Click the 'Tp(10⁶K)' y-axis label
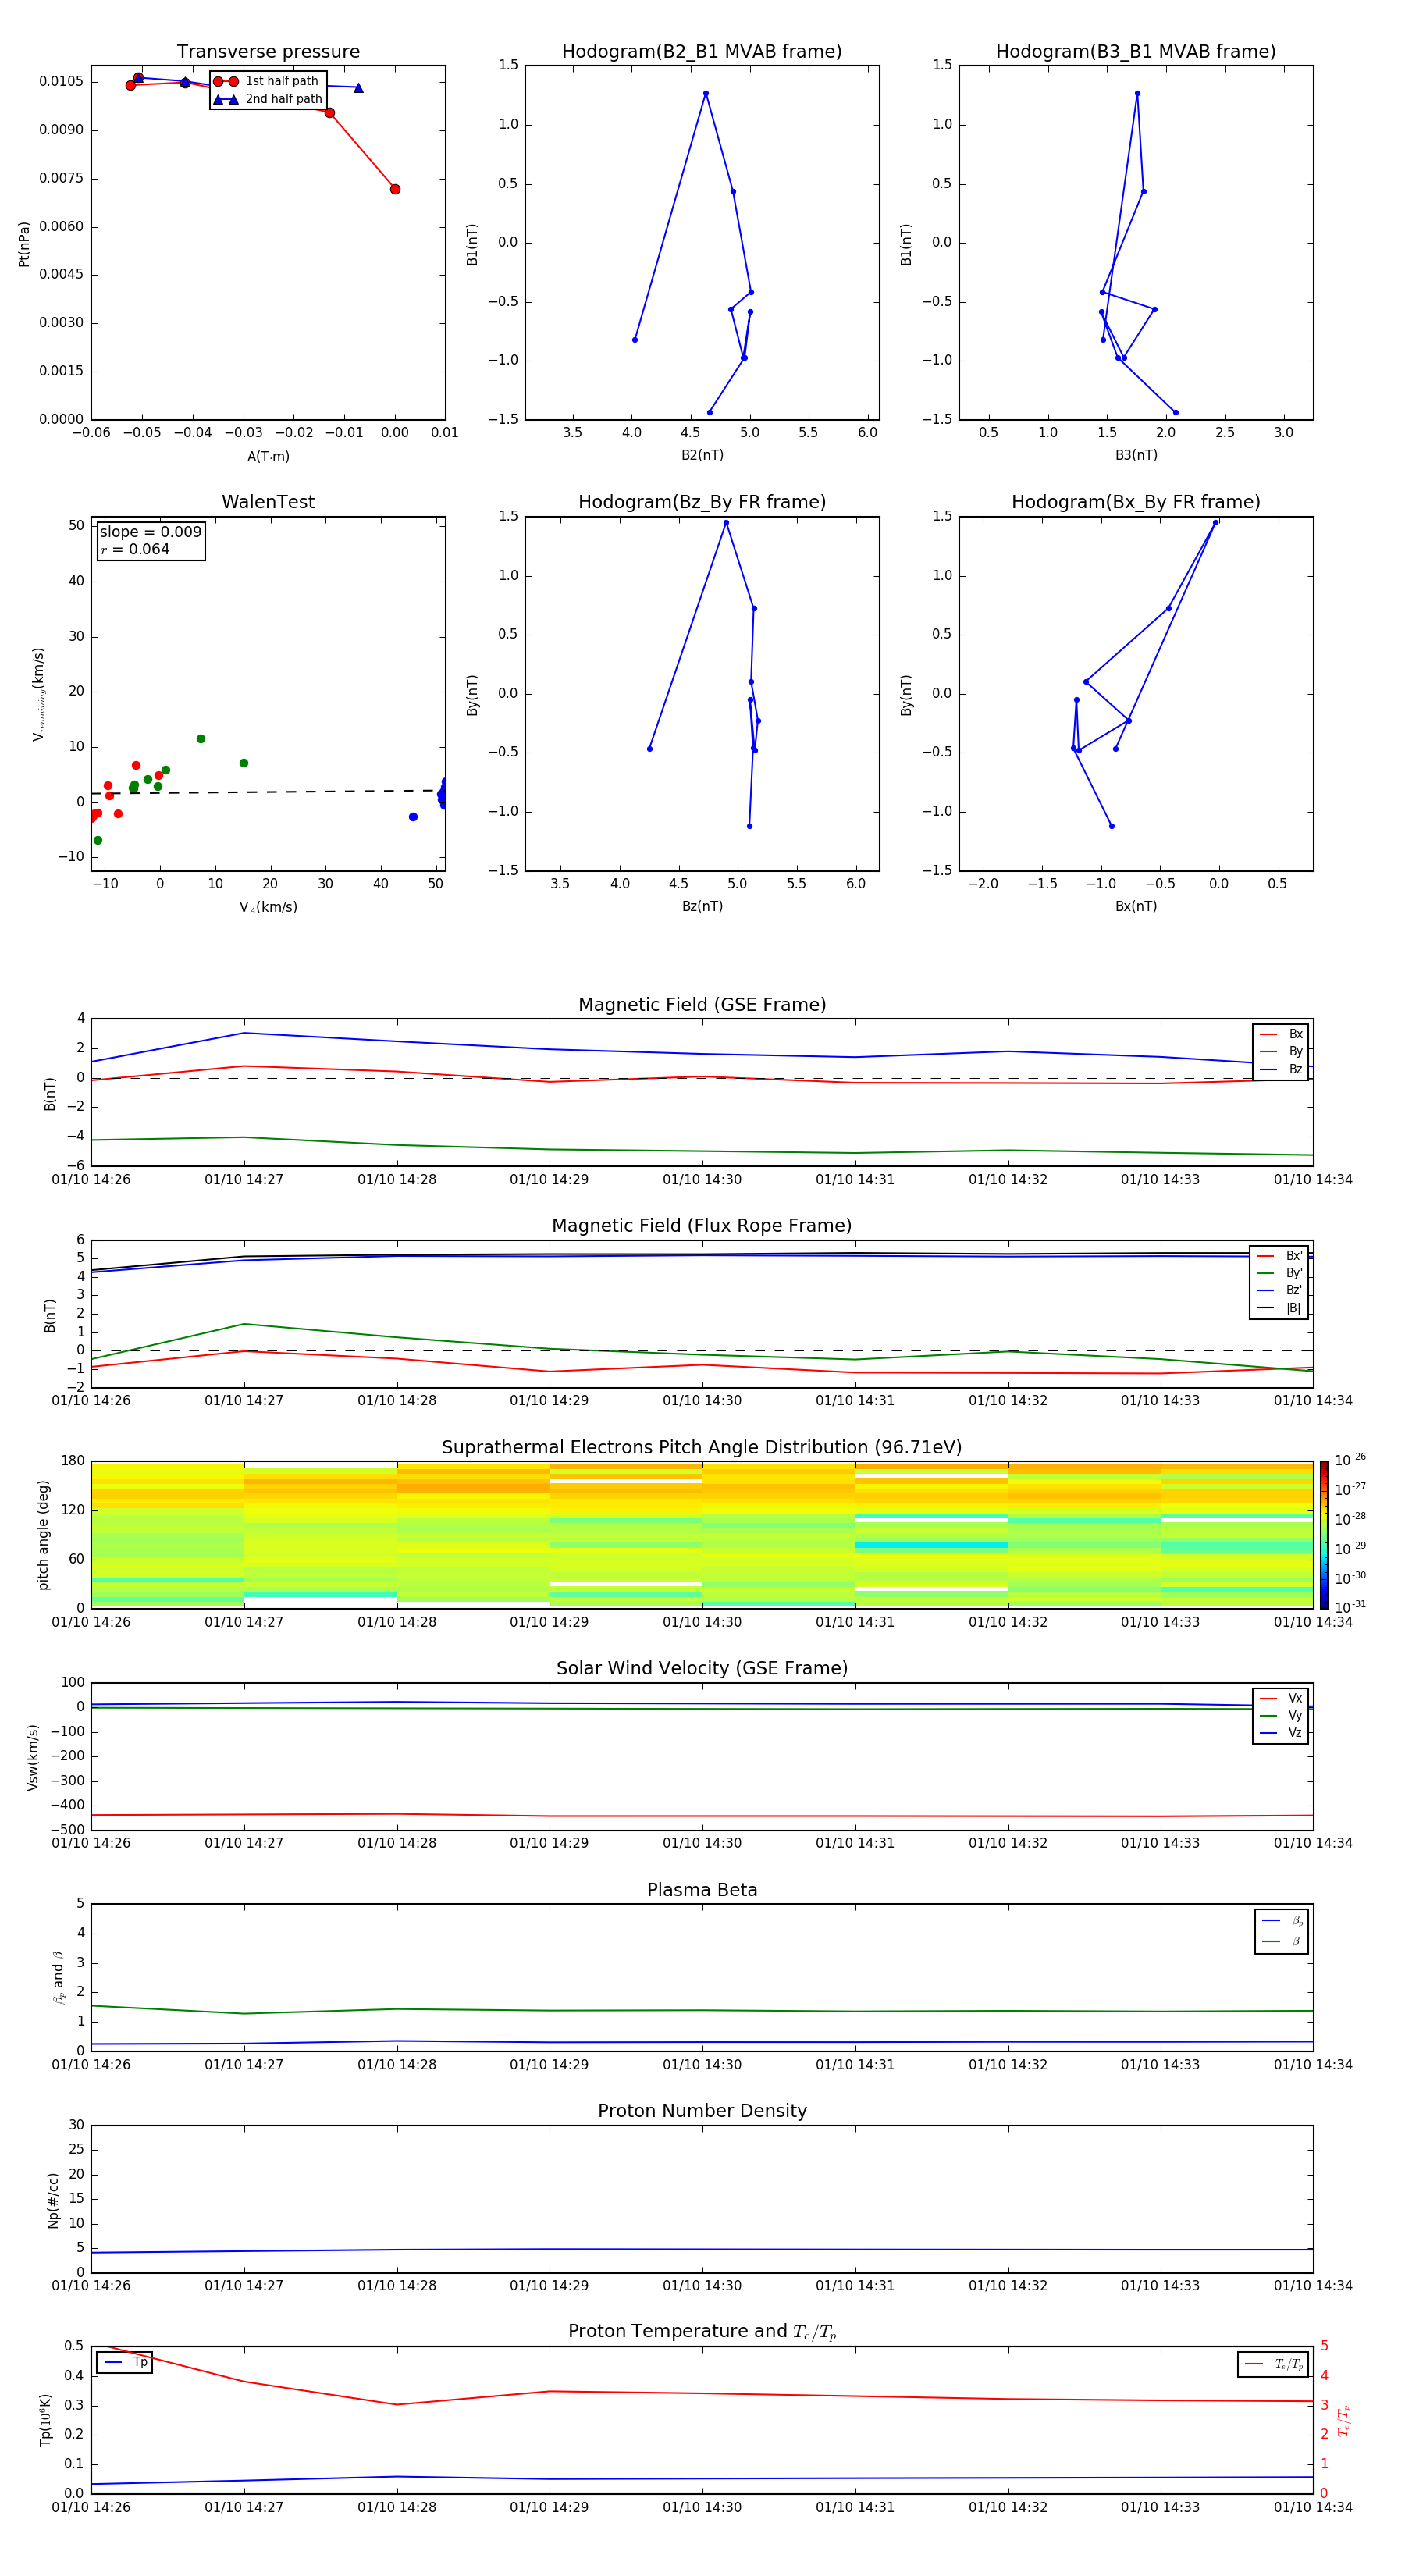The width and height of the screenshot is (1405, 2576). [x=45, y=2420]
